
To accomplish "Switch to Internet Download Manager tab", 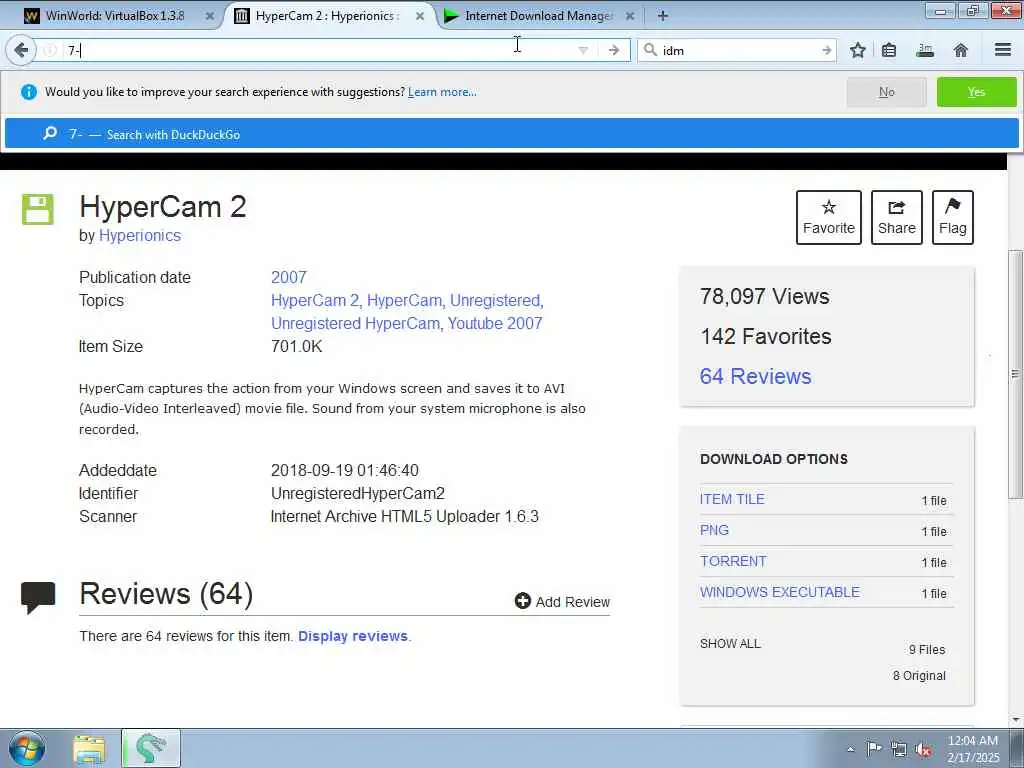I will click(x=537, y=16).
